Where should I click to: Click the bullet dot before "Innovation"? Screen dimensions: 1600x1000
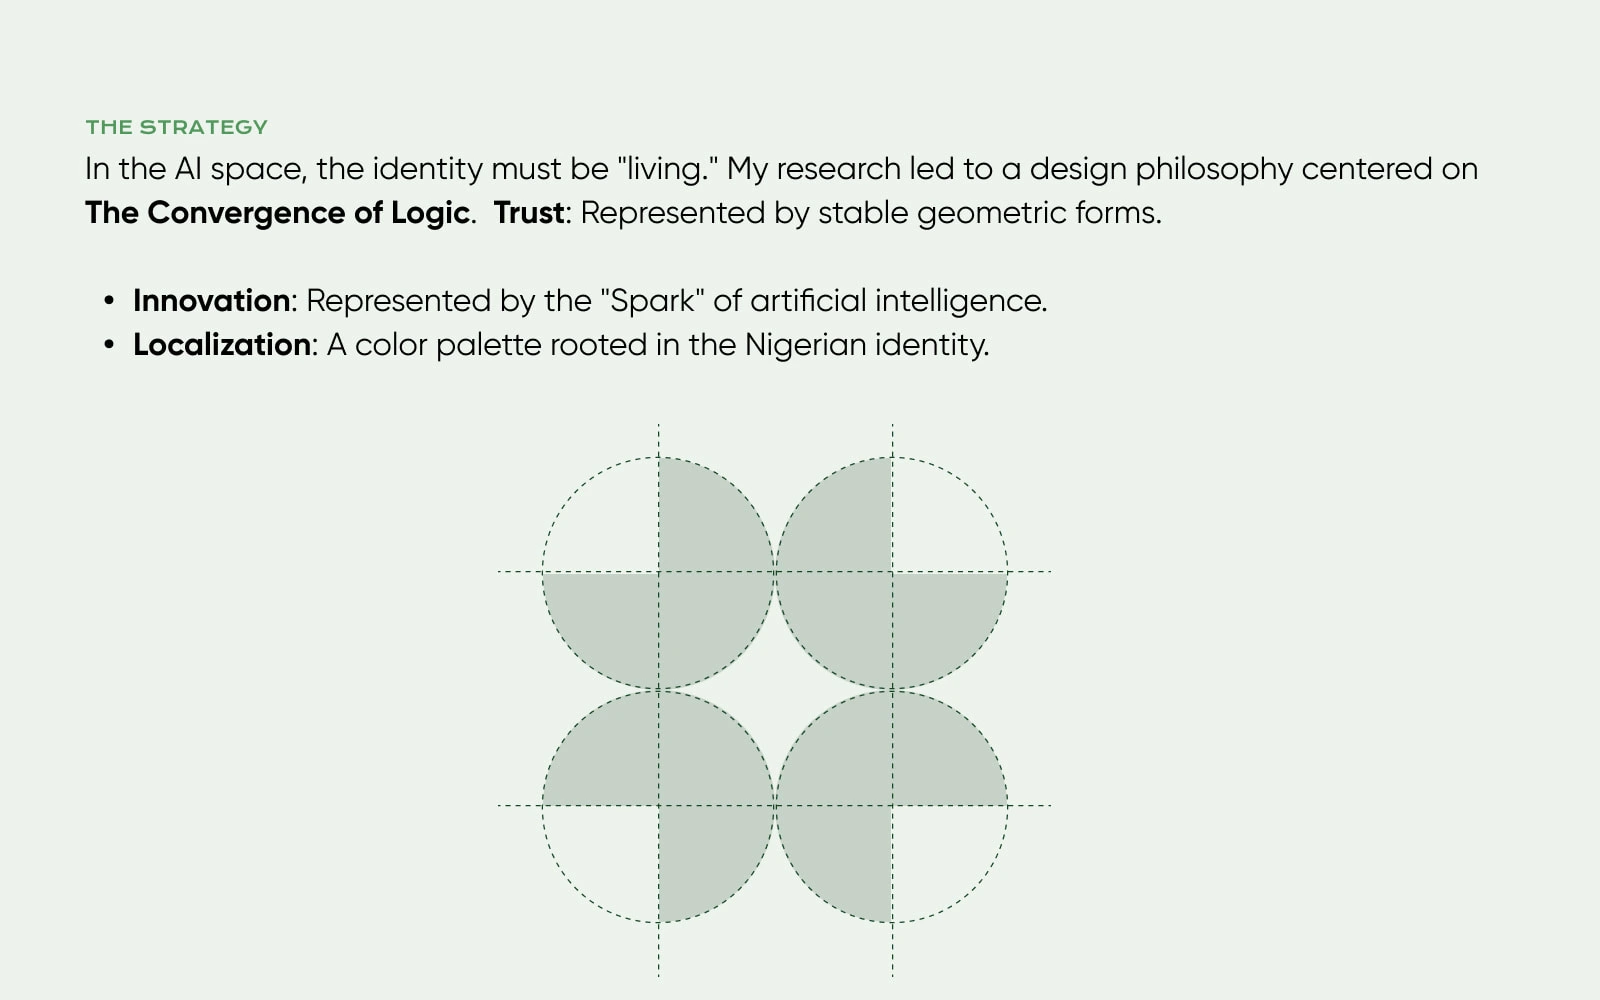(110, 301)
